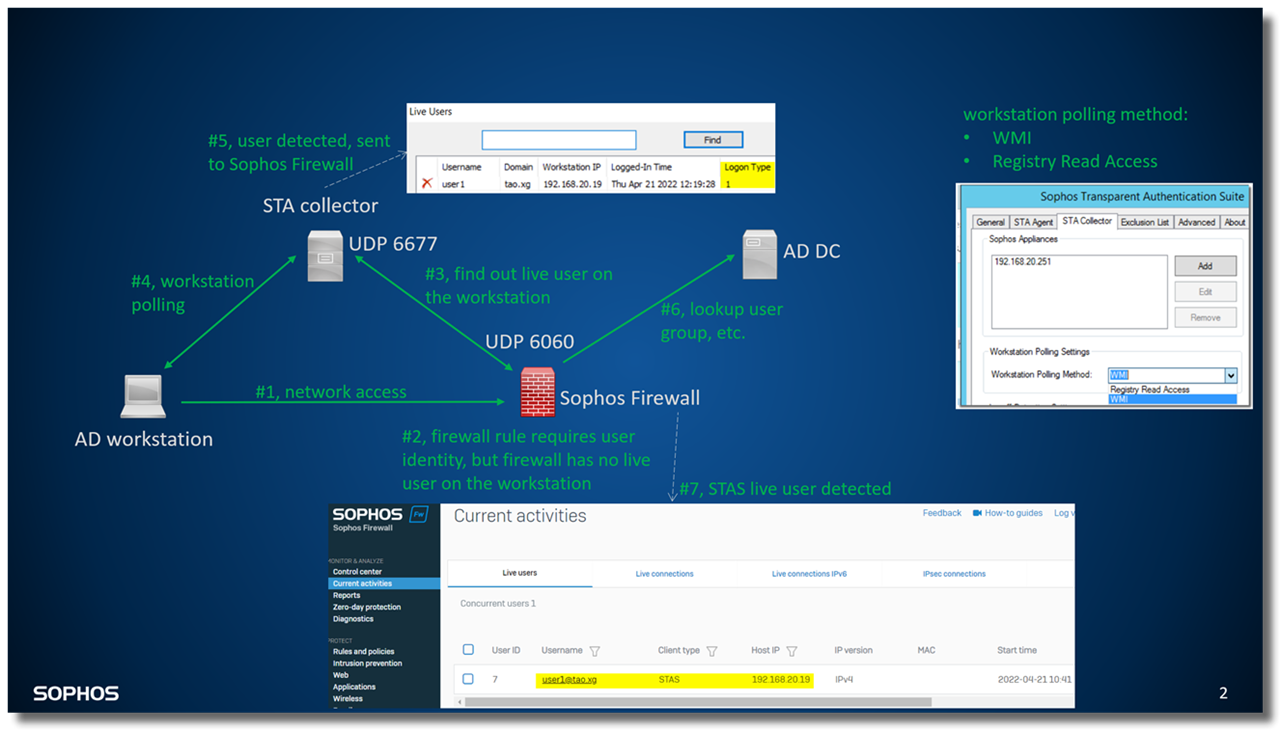Viewport: 1280px width, 730px height.
Task: Open the Feedback link
Action: pos(942,513)
